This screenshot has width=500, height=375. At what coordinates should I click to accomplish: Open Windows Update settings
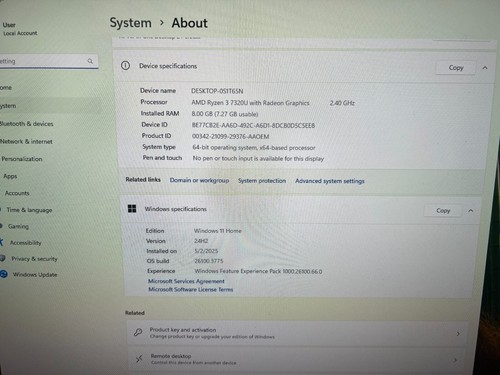(35, 275)
